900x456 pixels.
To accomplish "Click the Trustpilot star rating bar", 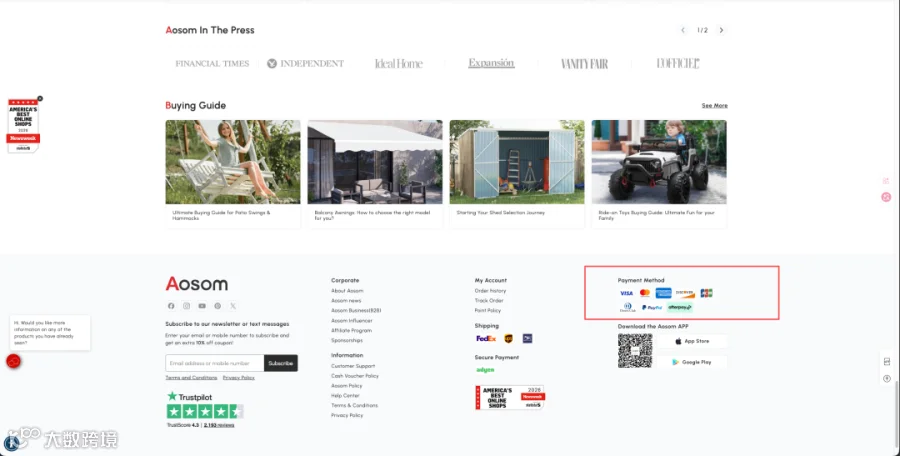I will [205, 412].
